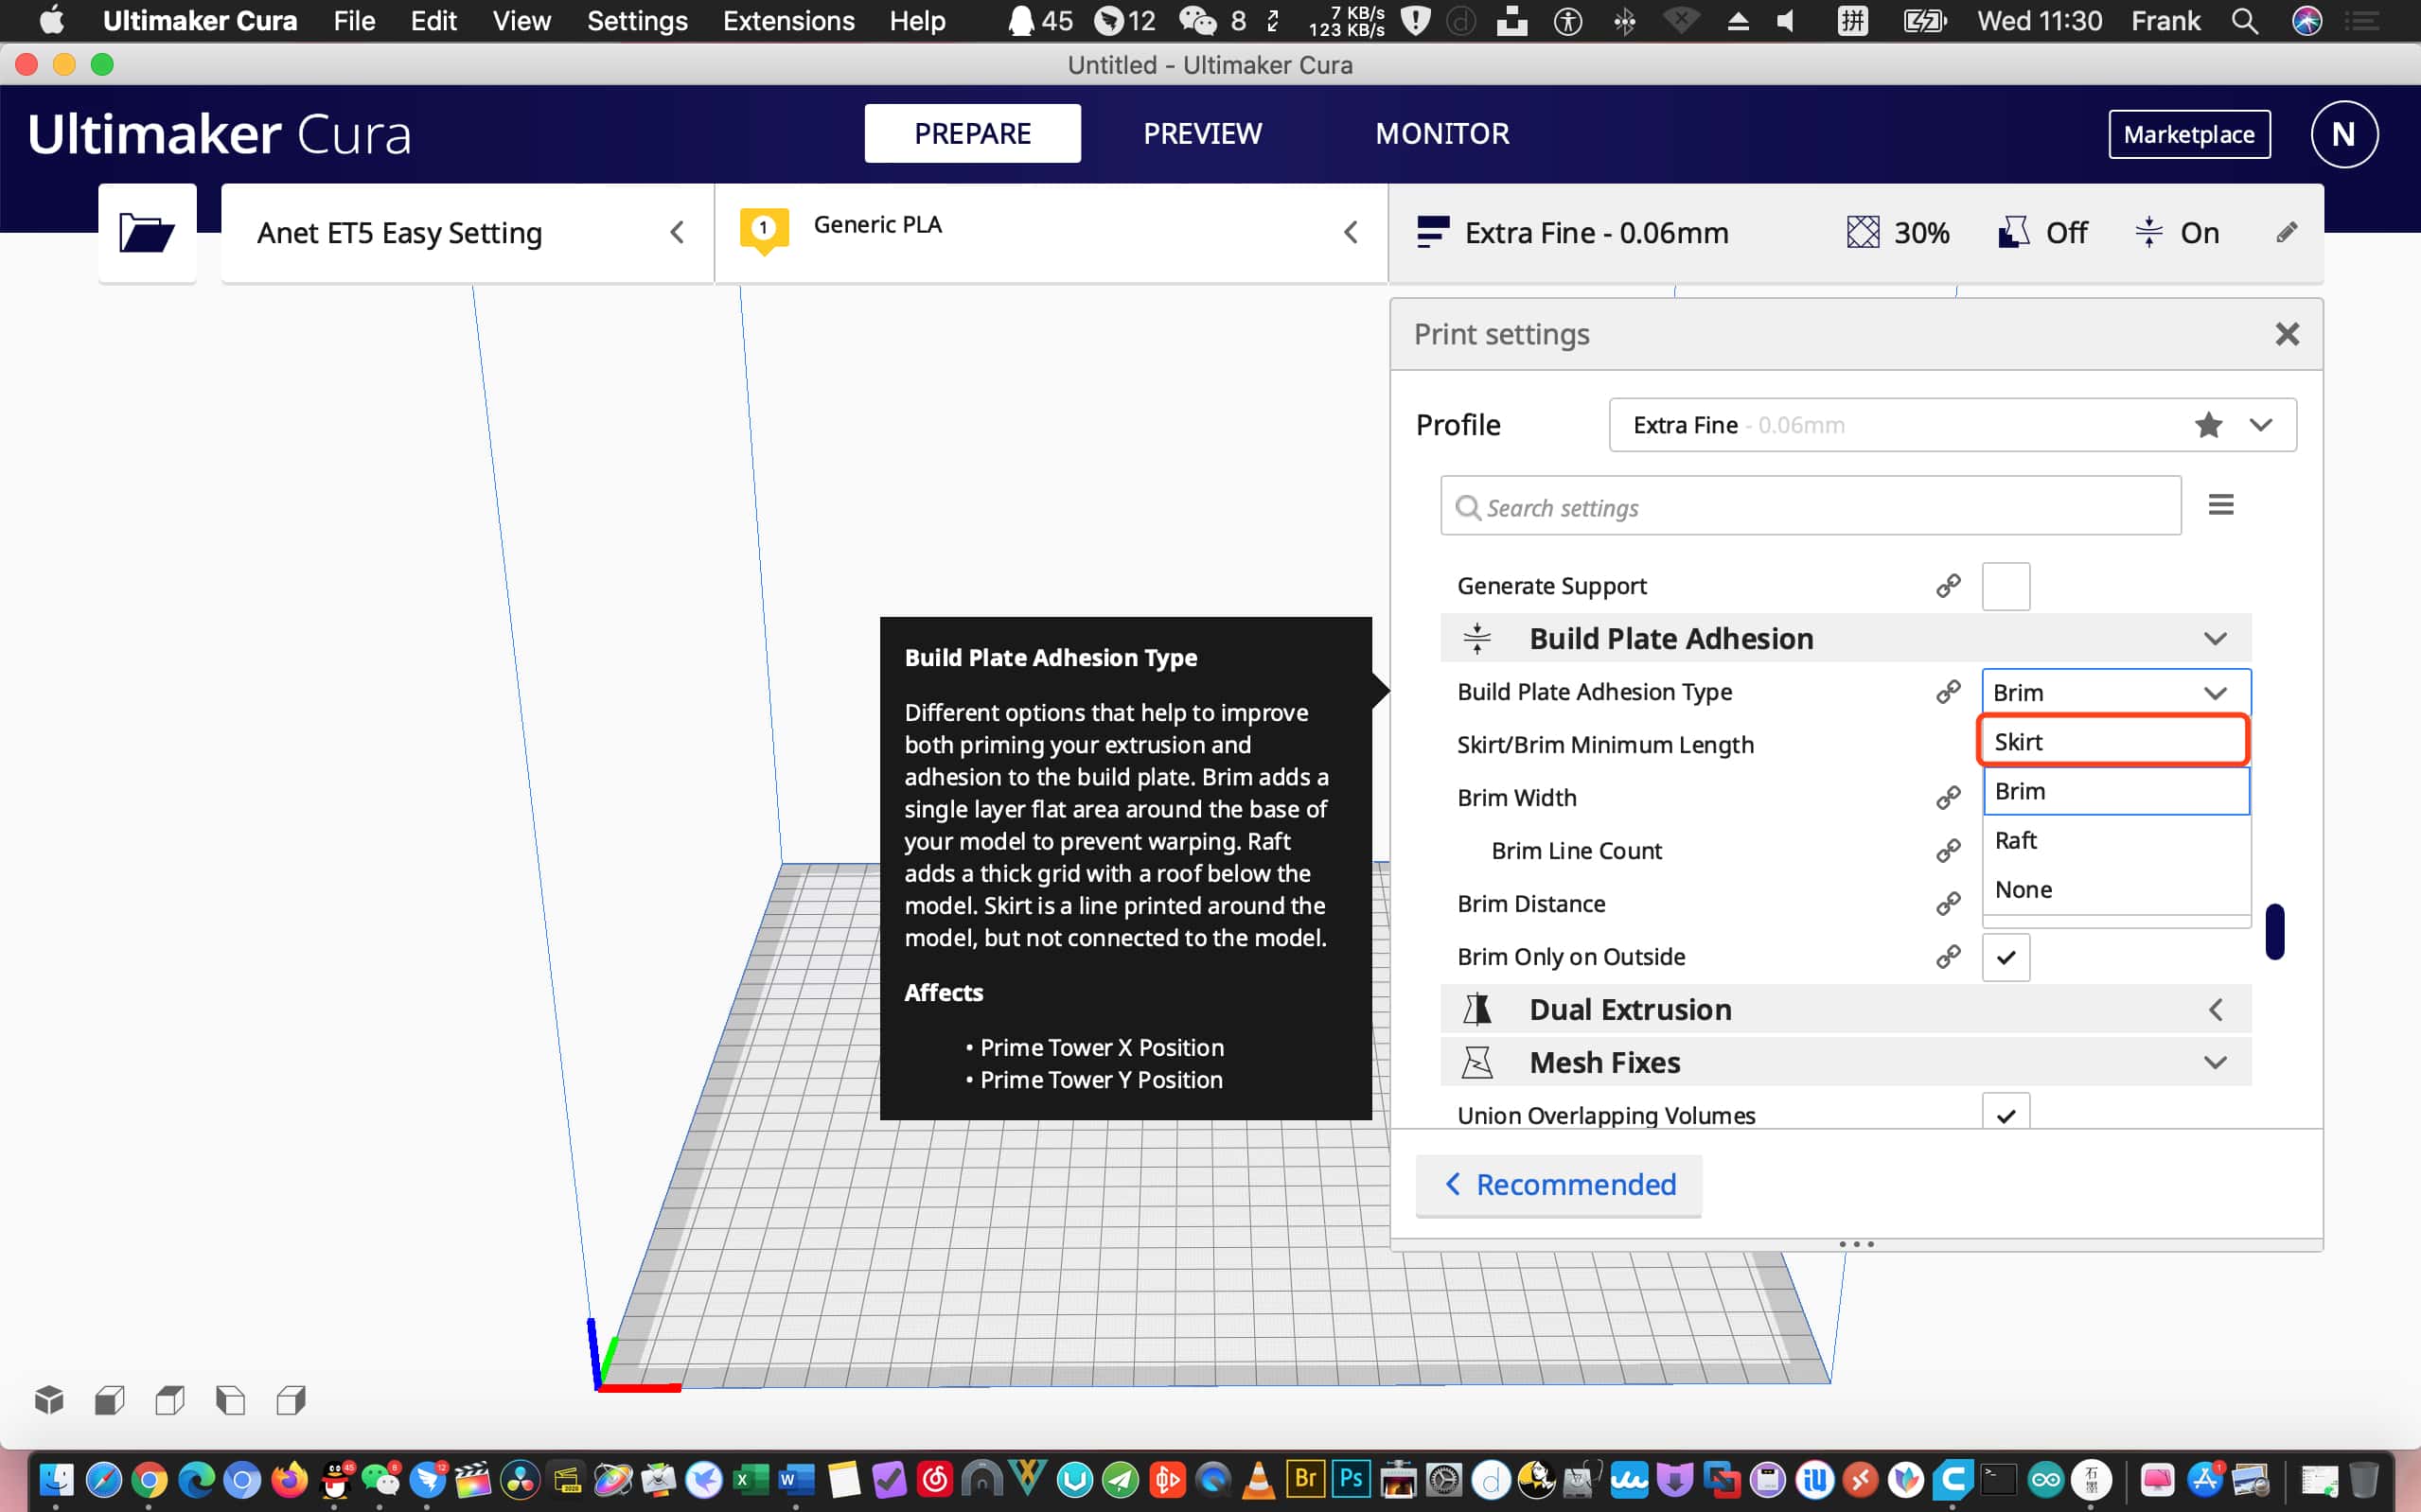Open the Extensions menu
This screenshot has height=1512, width=2421.
tap(788, 21)
